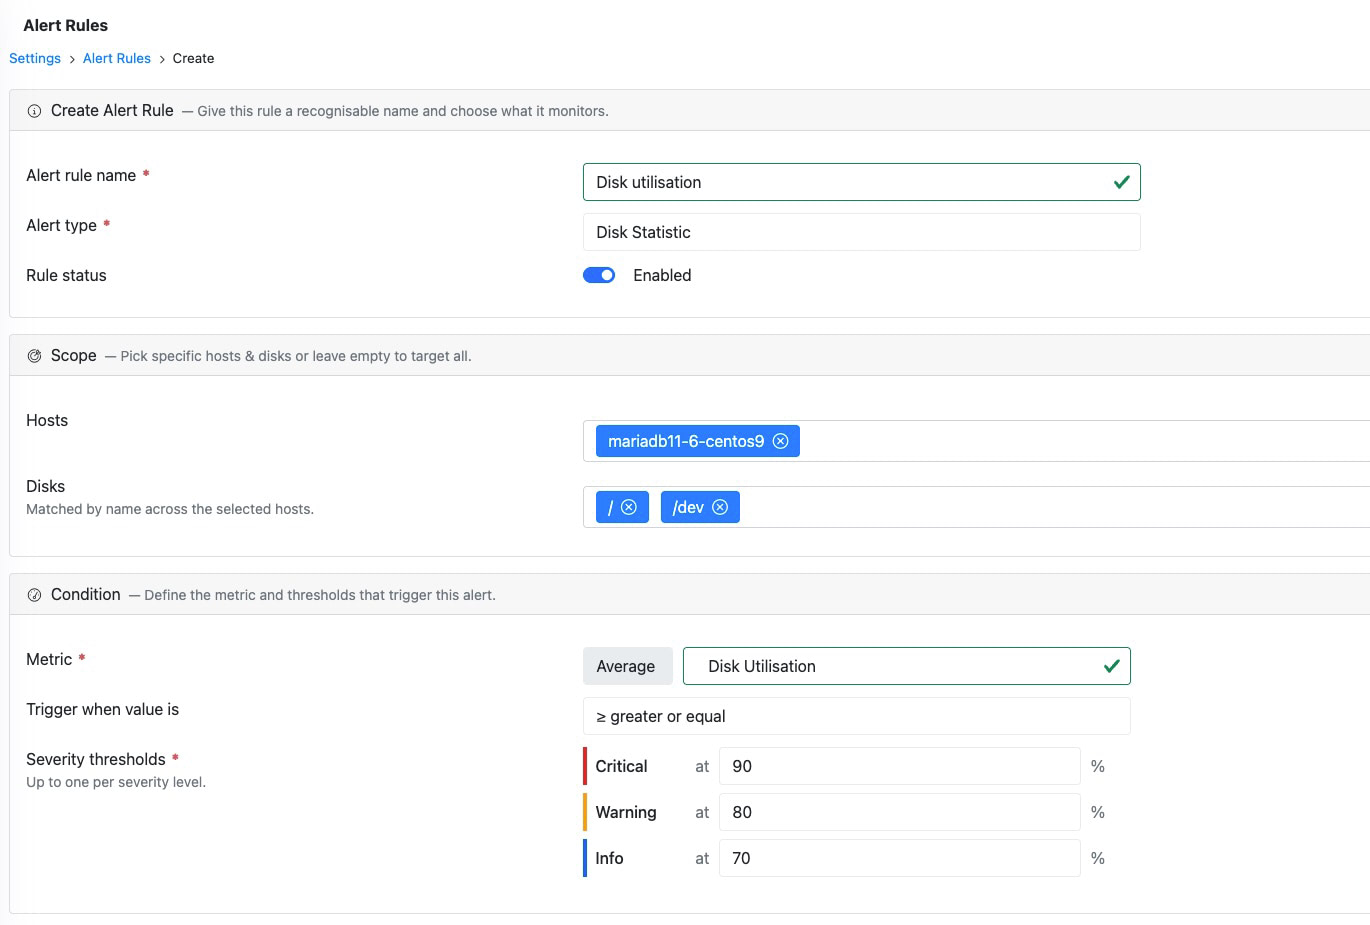This screenshot has height=925, width=1370.
Task: Click the Hosts field label
Action: (x=47, y=420)
